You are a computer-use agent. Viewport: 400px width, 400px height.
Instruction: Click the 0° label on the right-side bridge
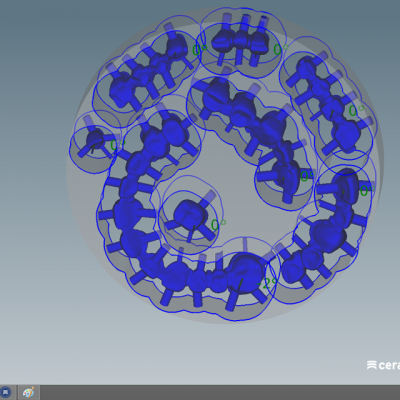(356, 110)
